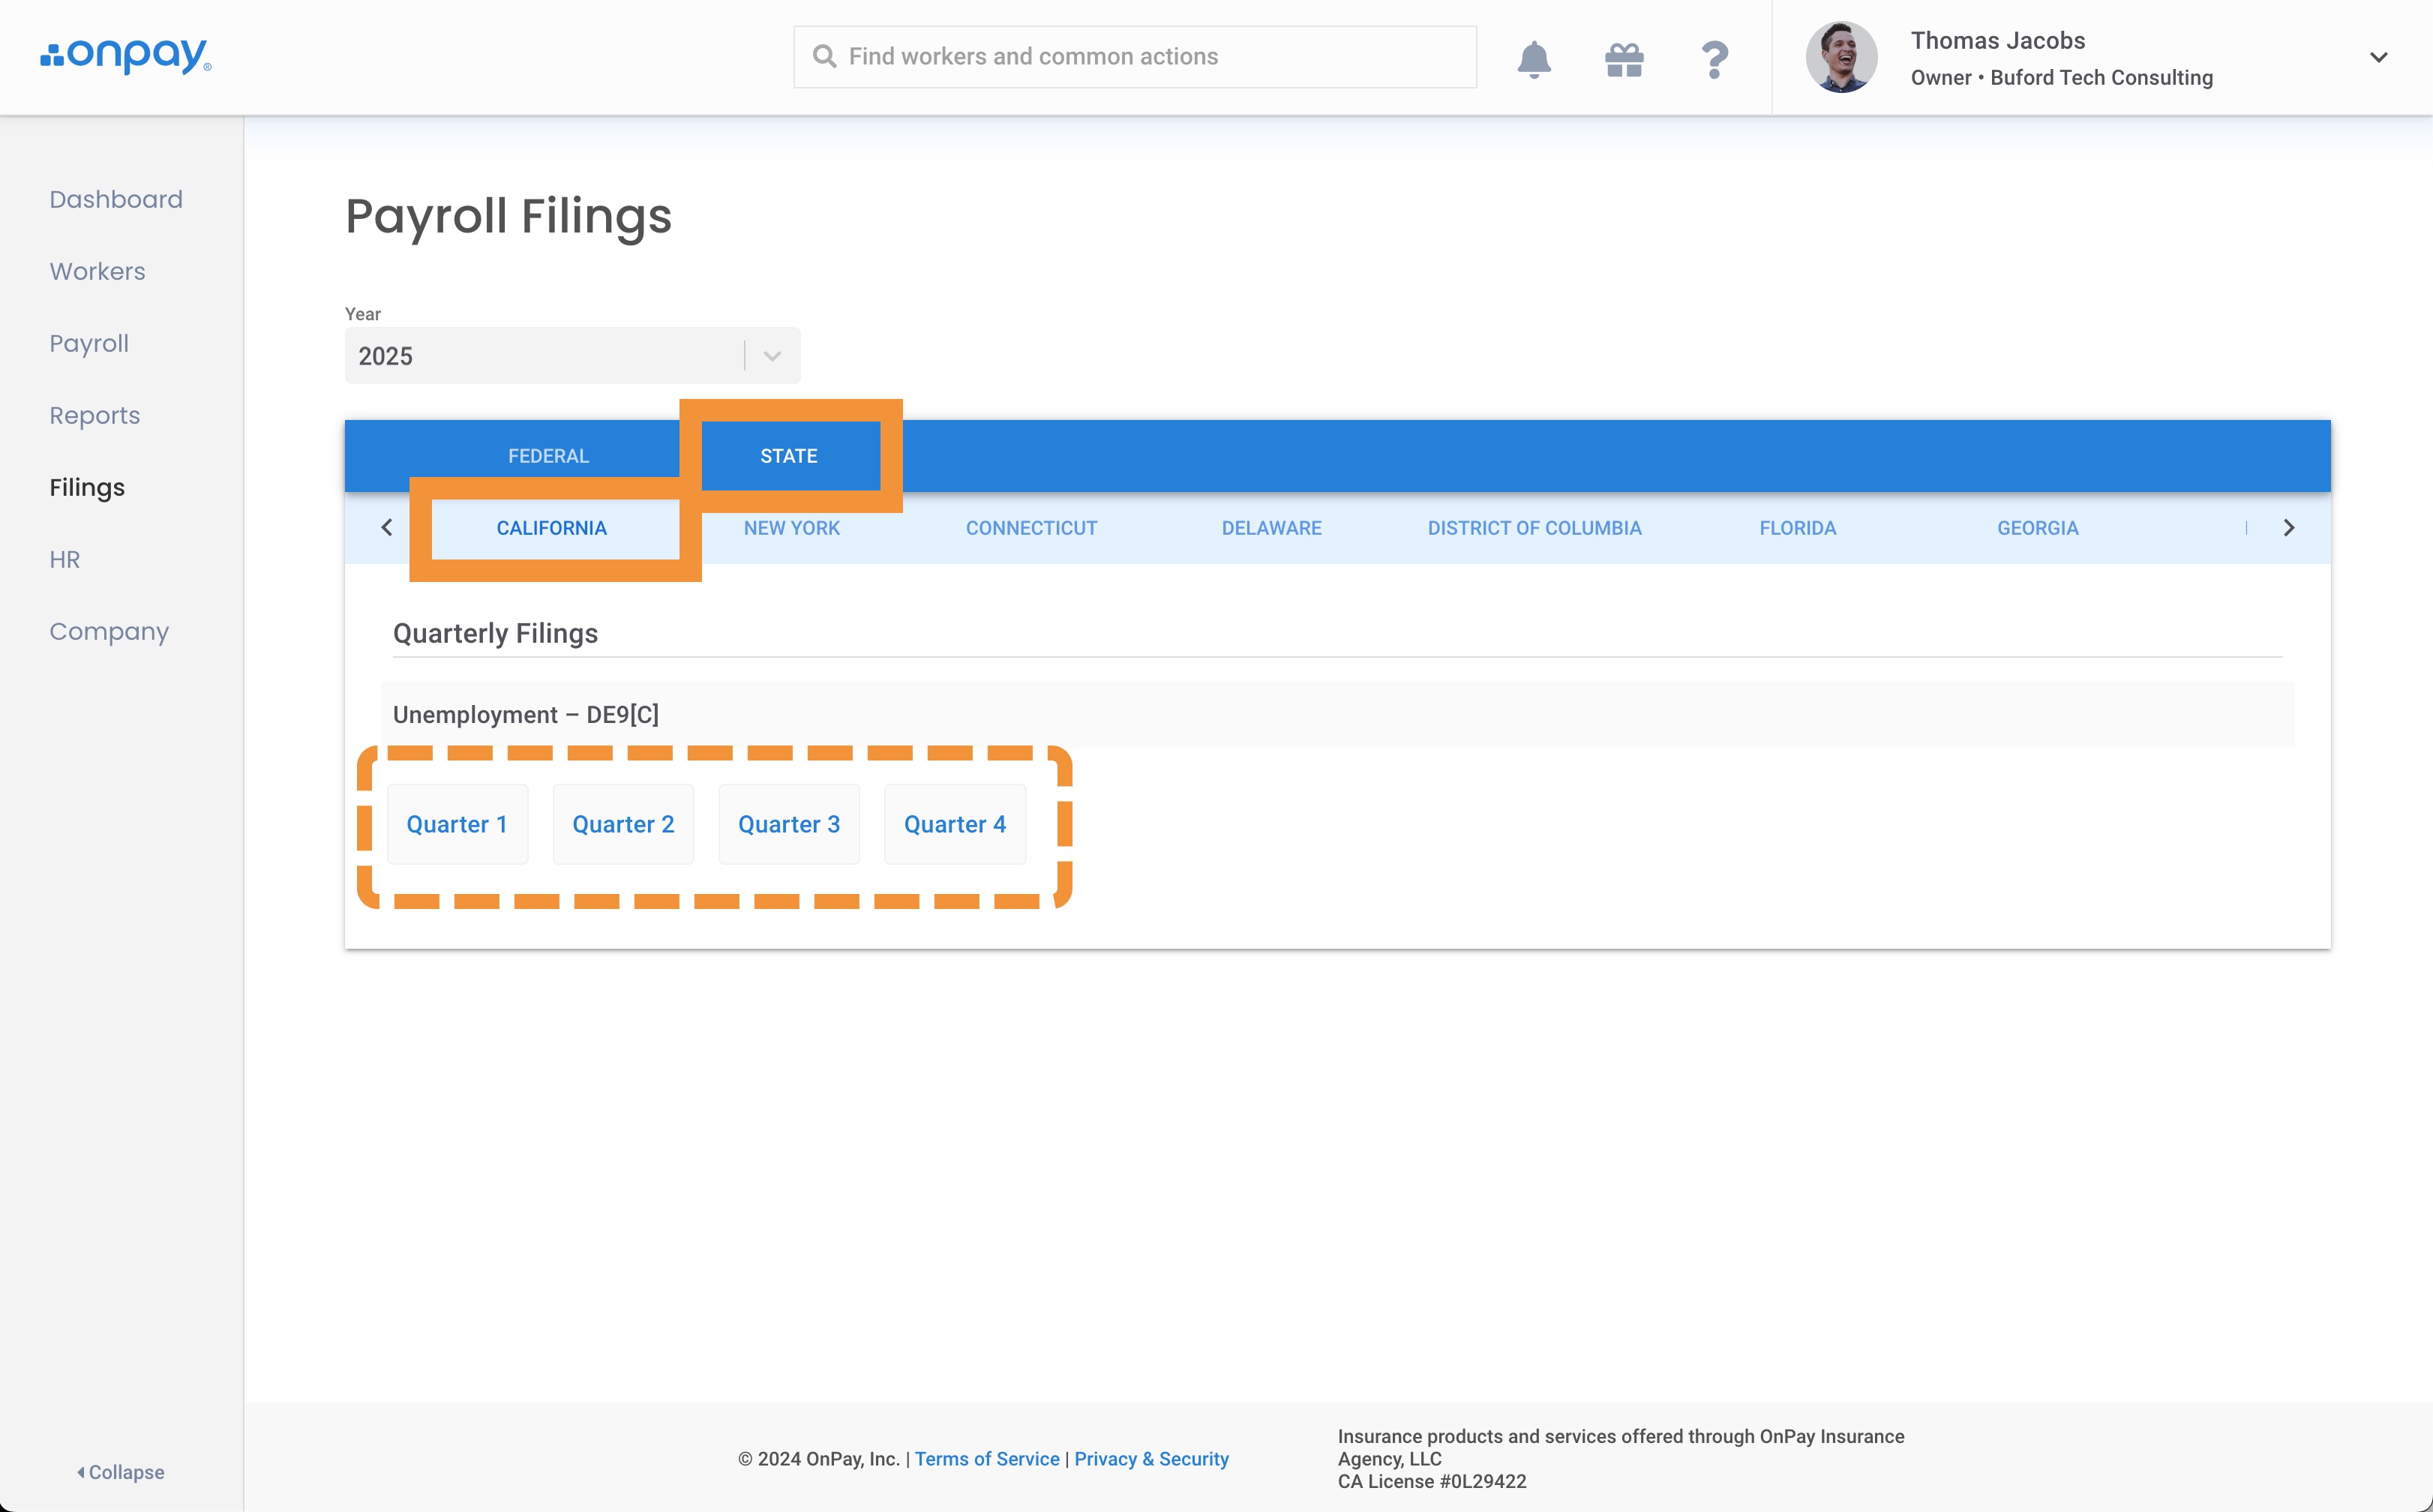Open Quarter 1 filing
2433x1512 pixels.
tap(457, 824)
